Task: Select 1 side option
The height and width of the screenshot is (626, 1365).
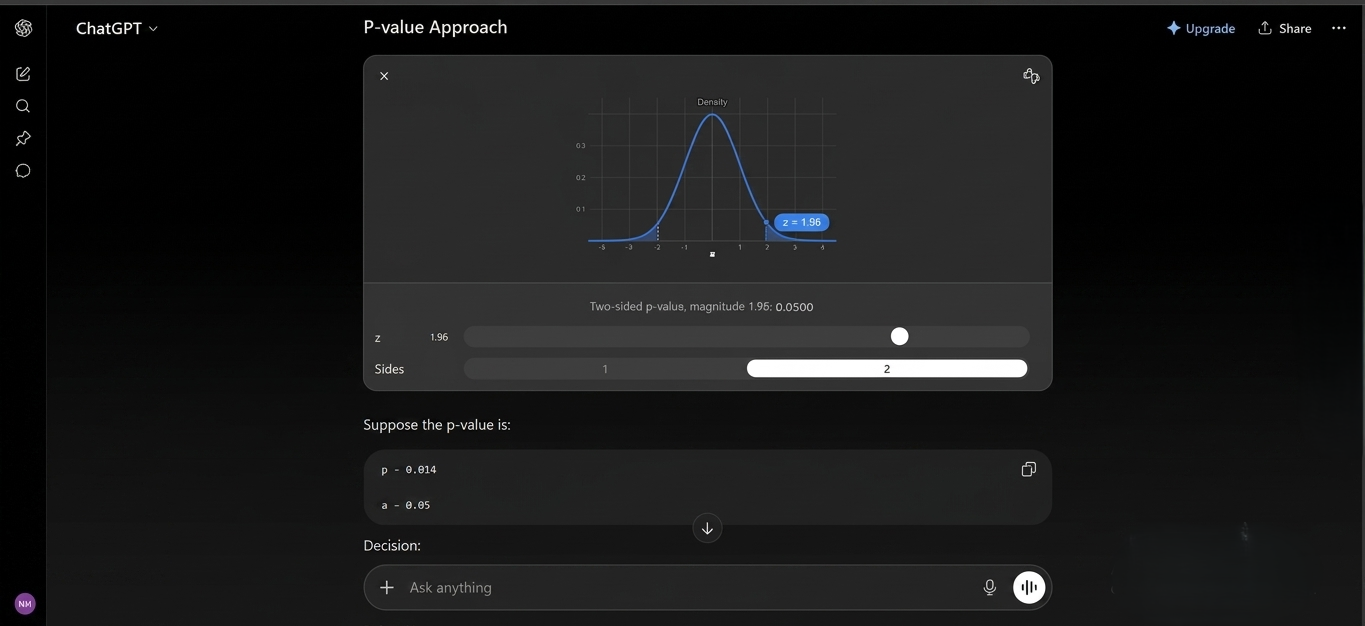Action: coord(605,369)
